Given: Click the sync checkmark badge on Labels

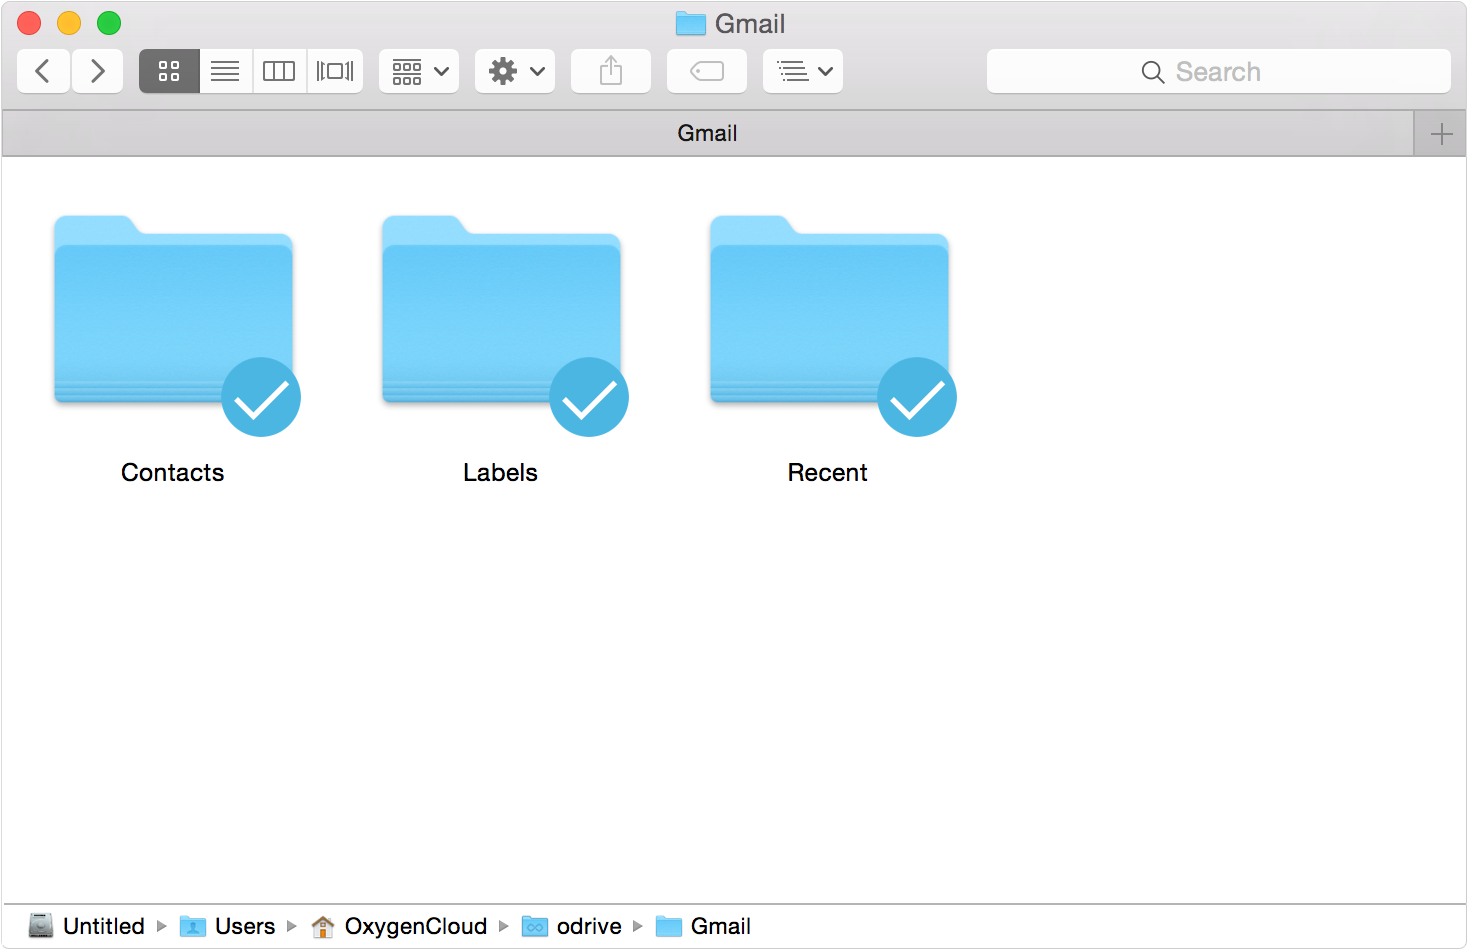Looking at the screenshot, I should [589, 397].
